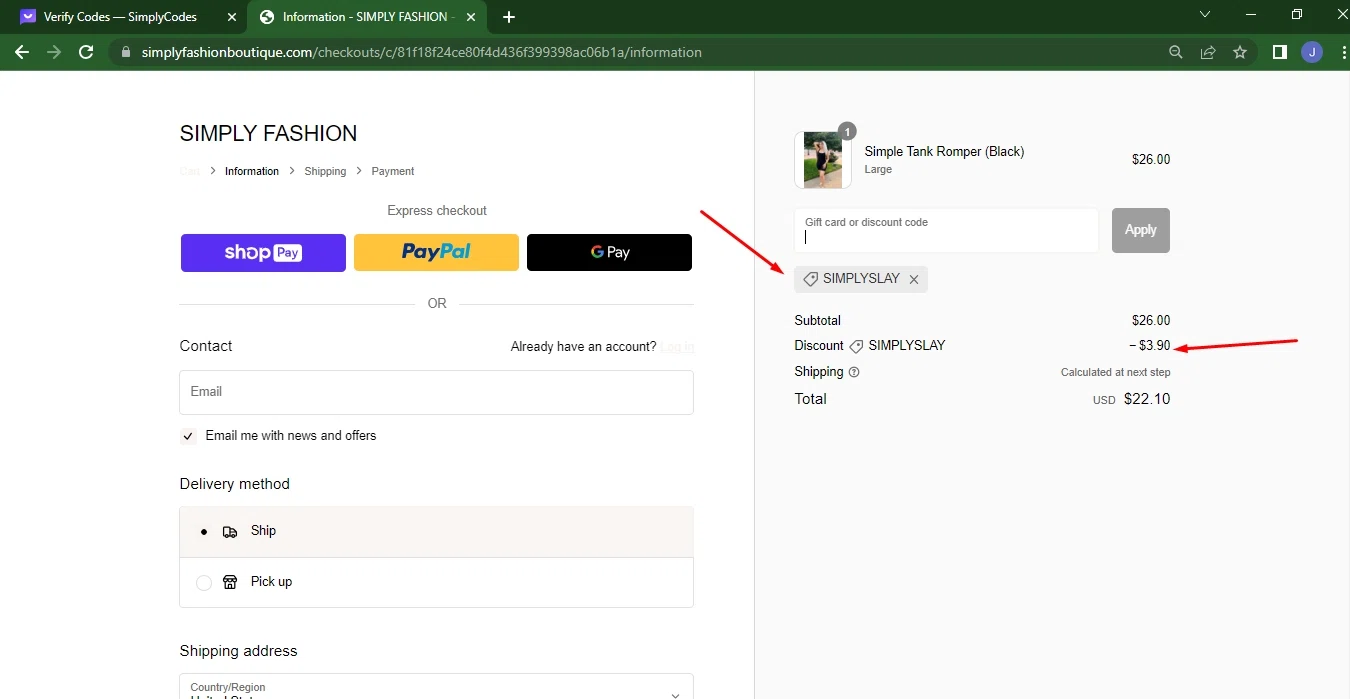Open a new browser tab
Screen dimensions: 1350x699
point(509,17)
